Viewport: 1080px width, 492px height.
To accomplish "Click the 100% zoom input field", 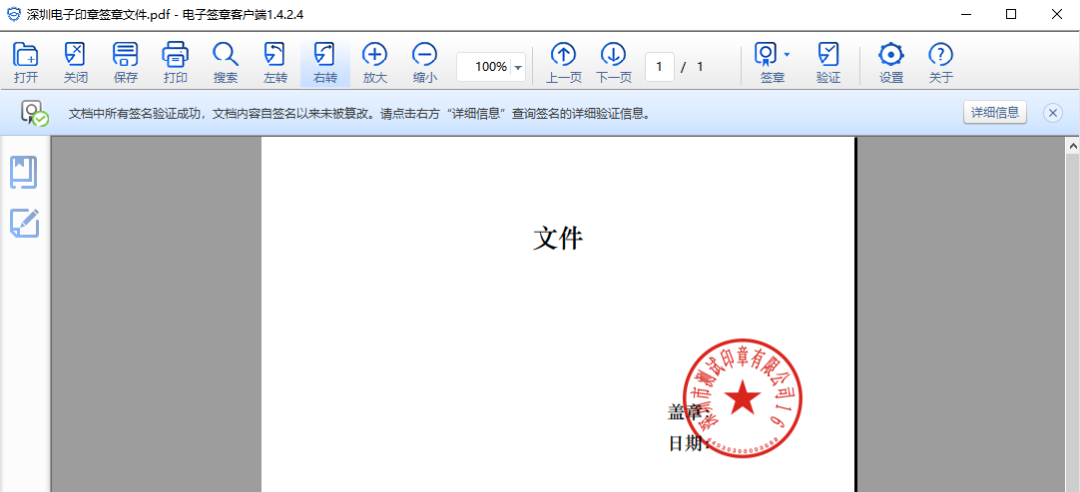I will pos(484,67).
